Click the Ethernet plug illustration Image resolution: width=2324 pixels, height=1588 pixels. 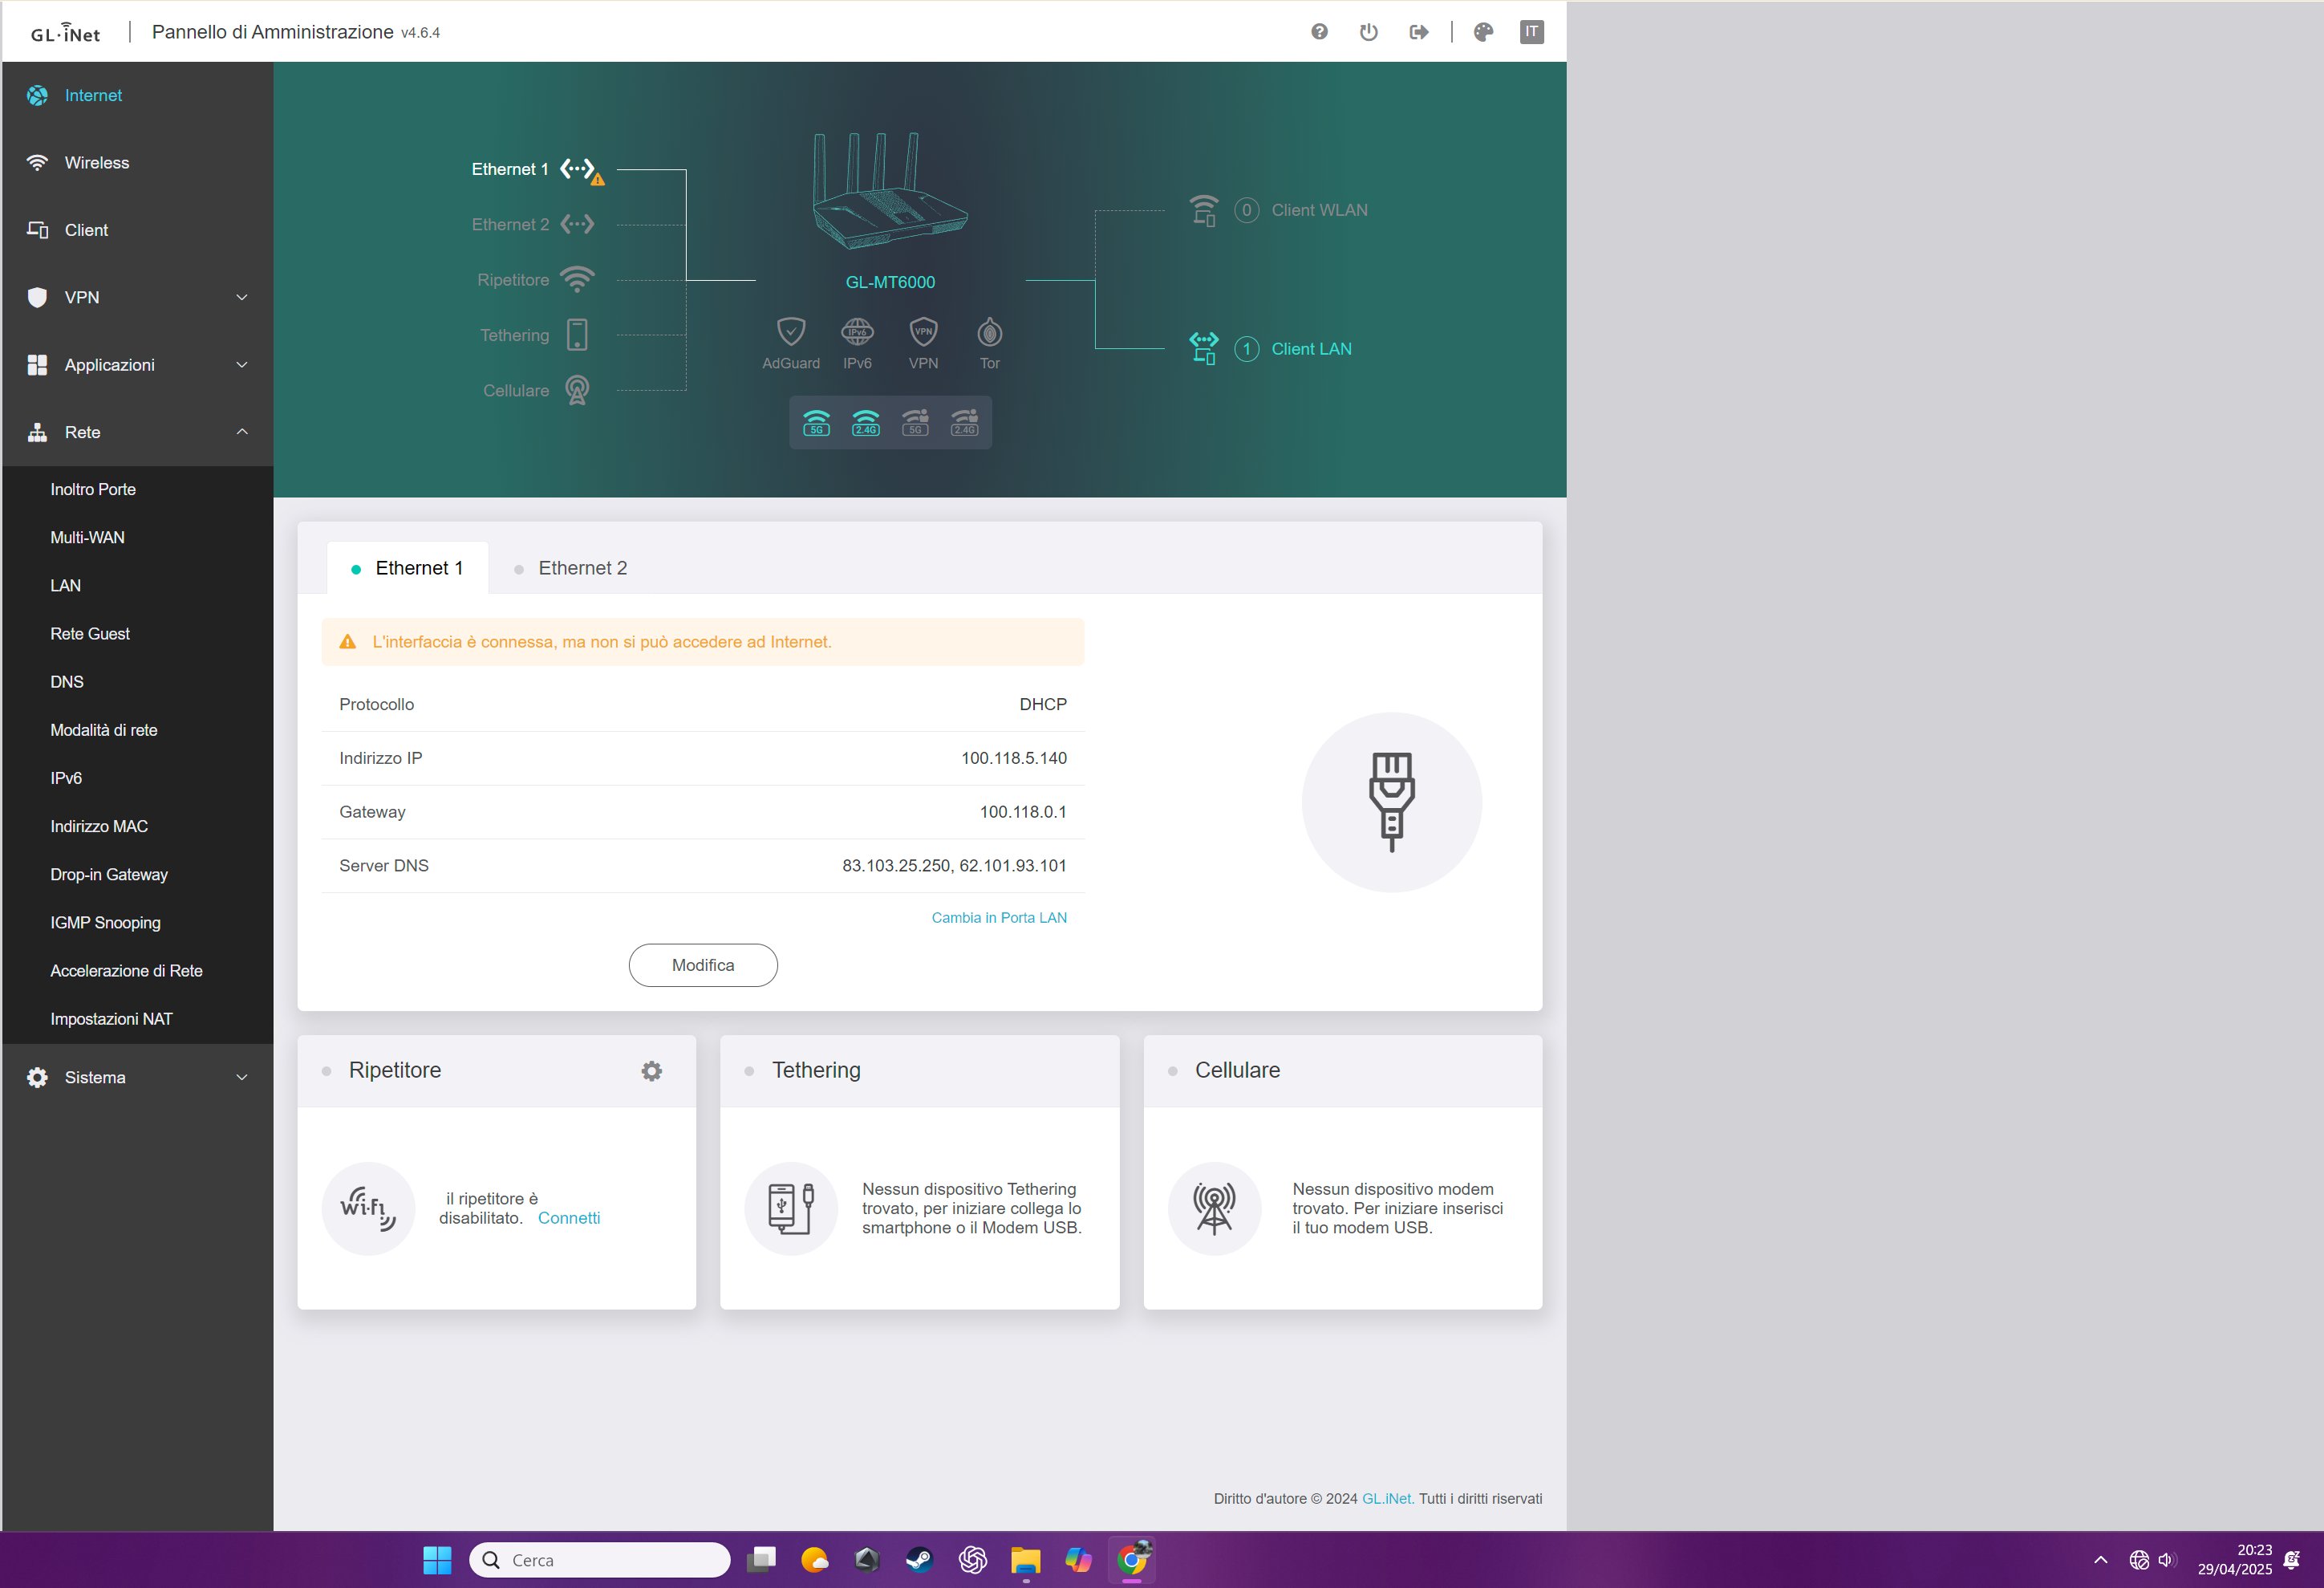1391,802
